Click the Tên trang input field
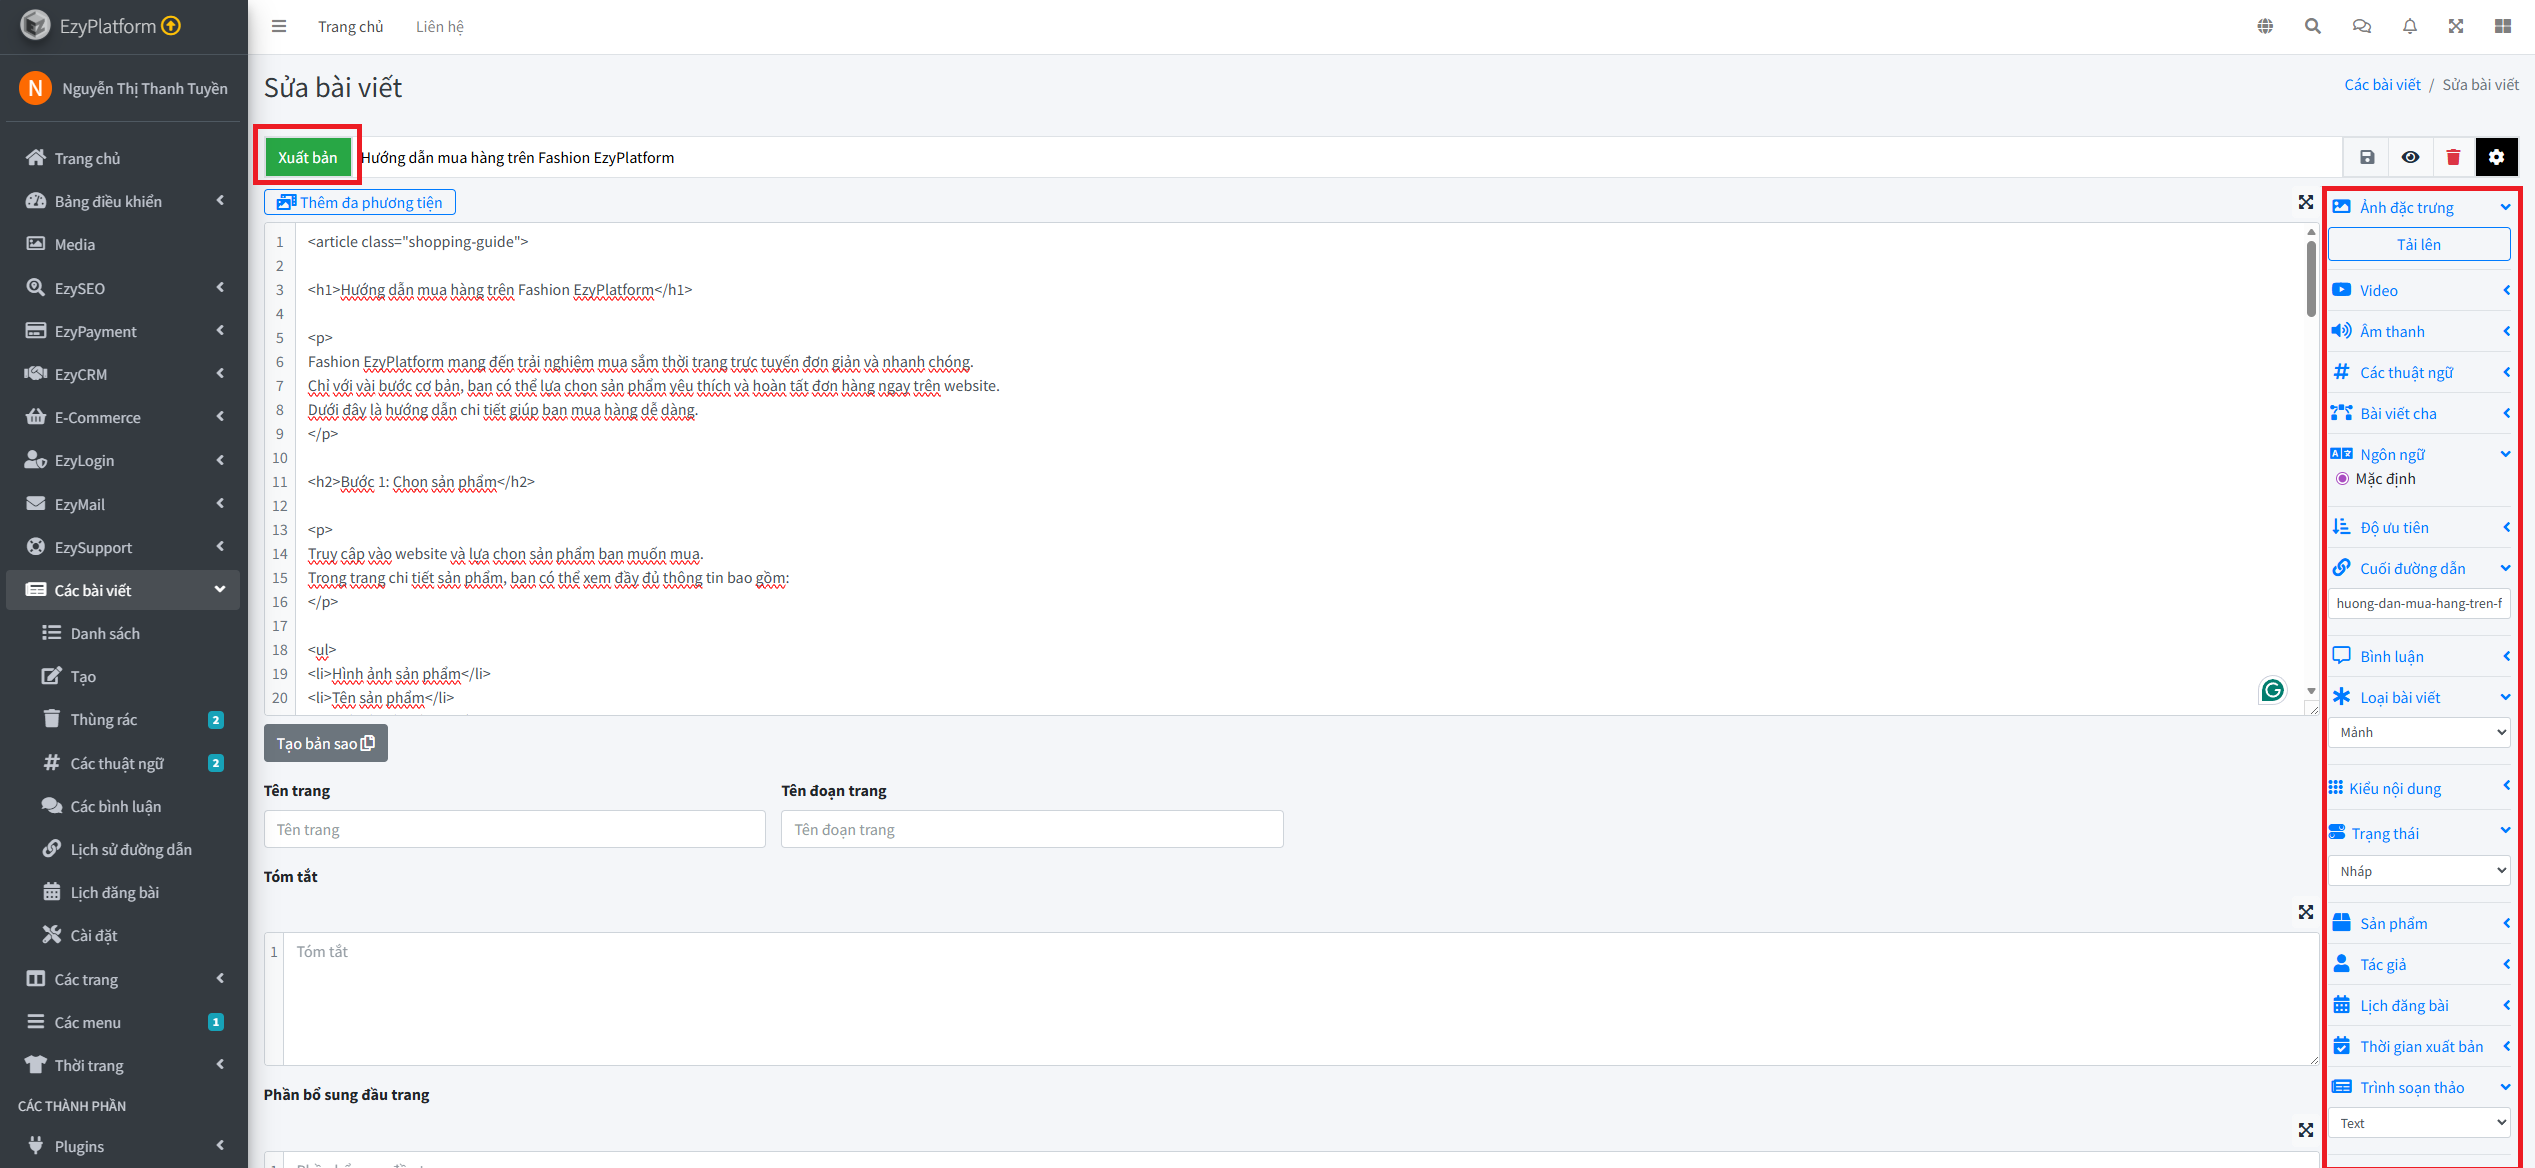This screenshot has width=2535, height=1168. click(x=514, y=829)
